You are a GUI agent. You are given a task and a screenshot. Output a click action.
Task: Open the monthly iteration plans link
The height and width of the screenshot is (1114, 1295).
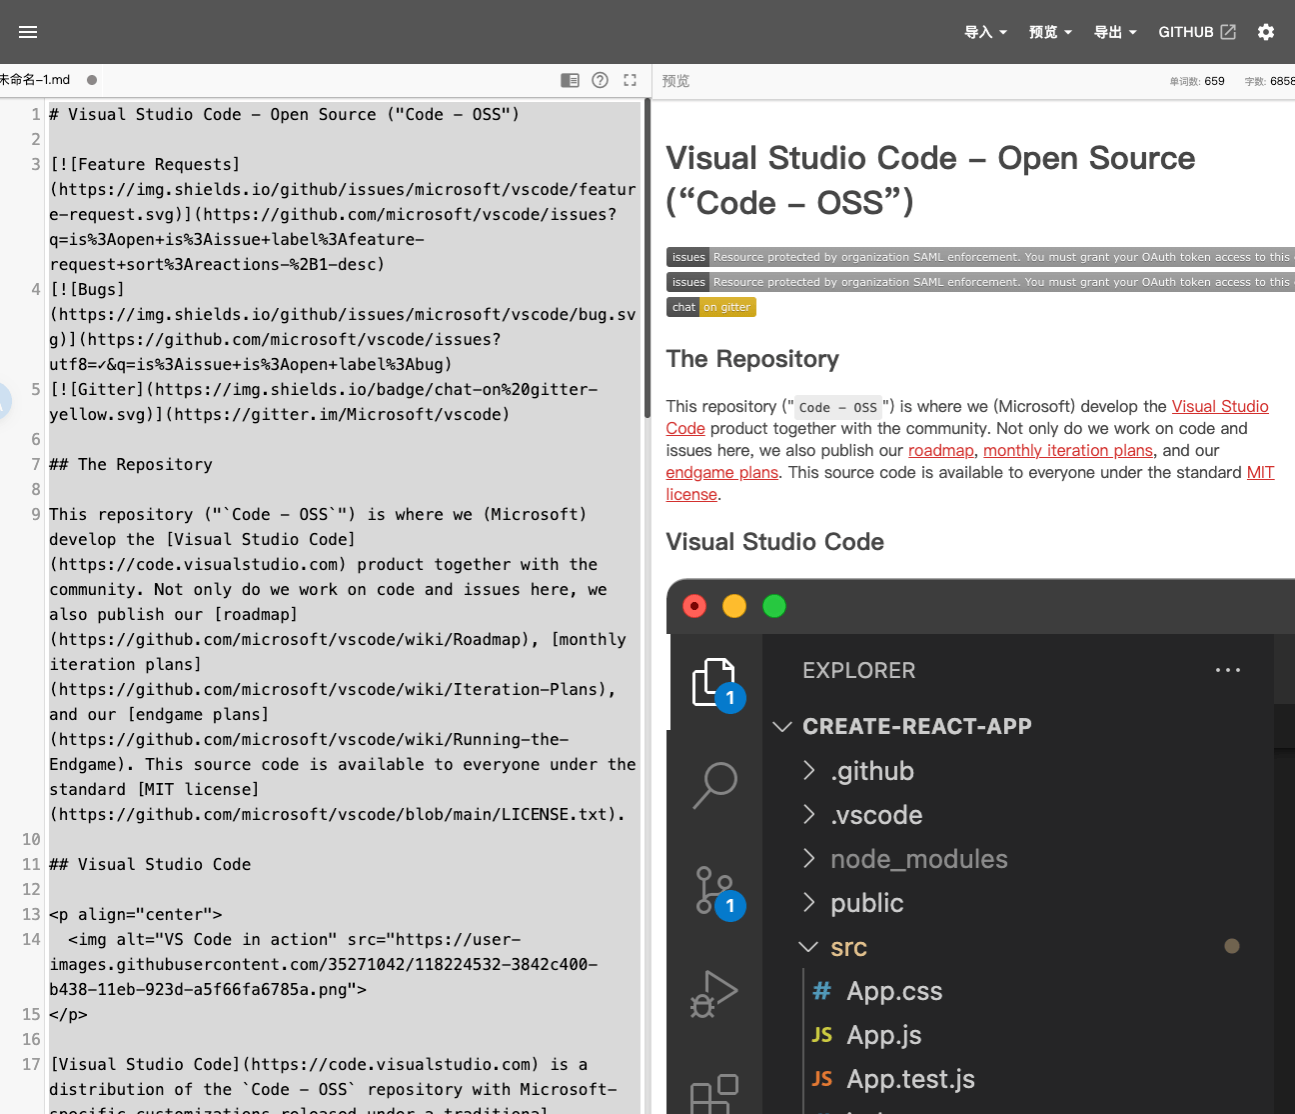[x=1067, y=451]
